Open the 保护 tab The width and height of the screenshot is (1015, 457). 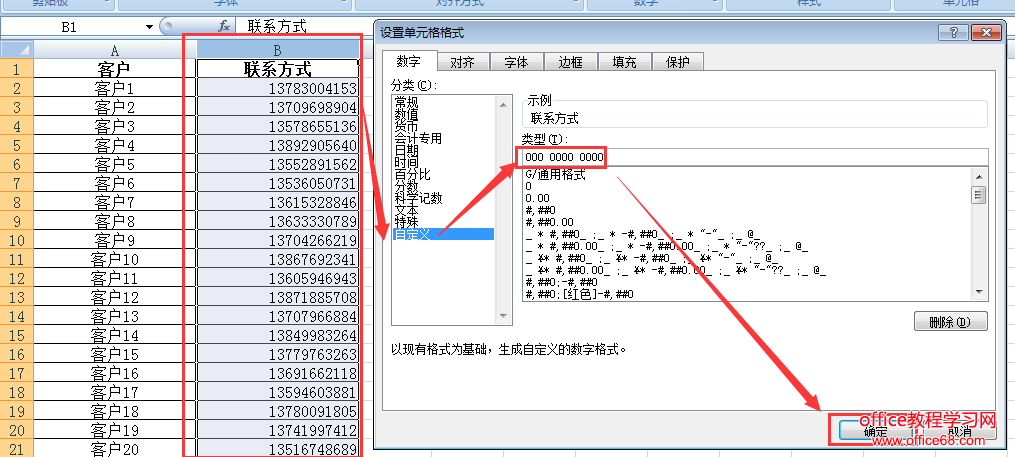(x=678, y=62)
